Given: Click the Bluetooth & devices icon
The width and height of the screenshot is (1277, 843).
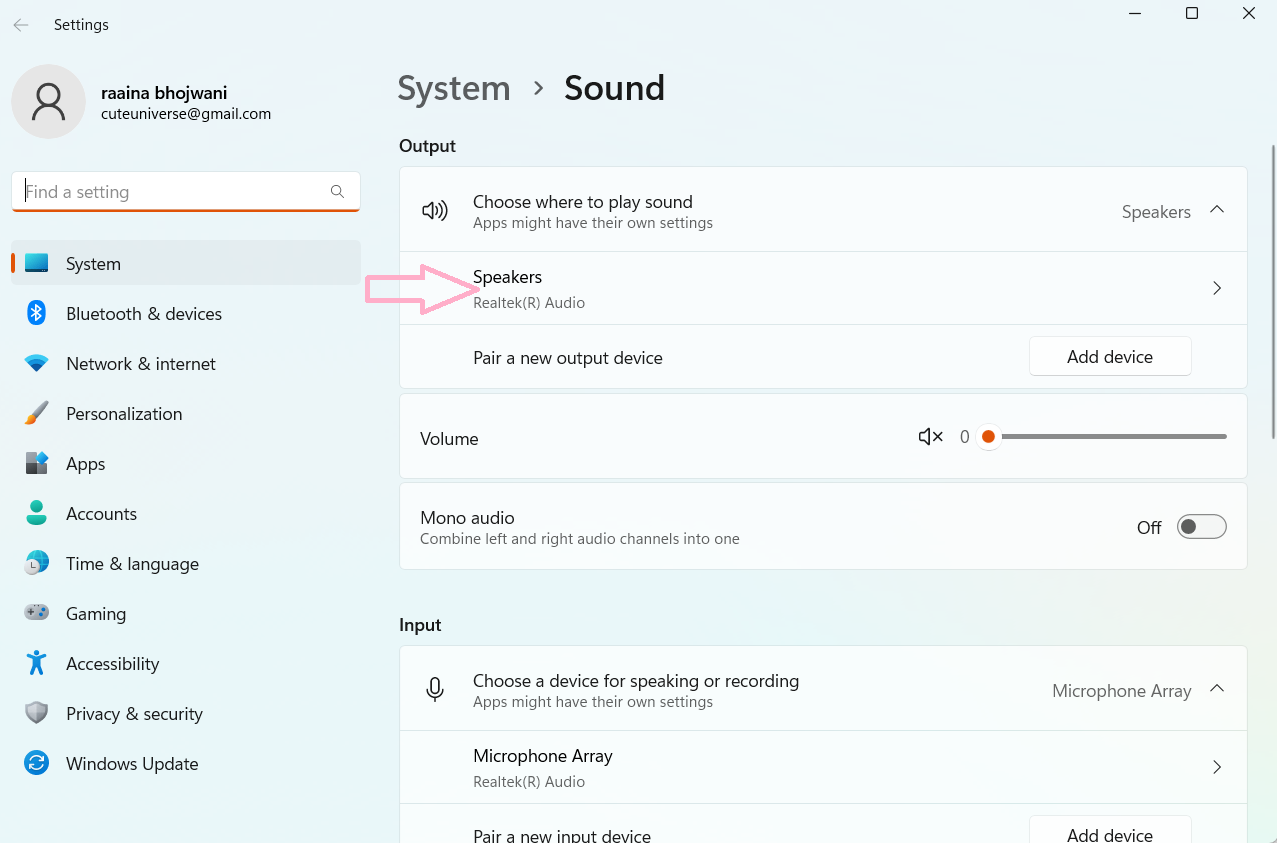Looking at the screenshot, I should tap(37, 314).
